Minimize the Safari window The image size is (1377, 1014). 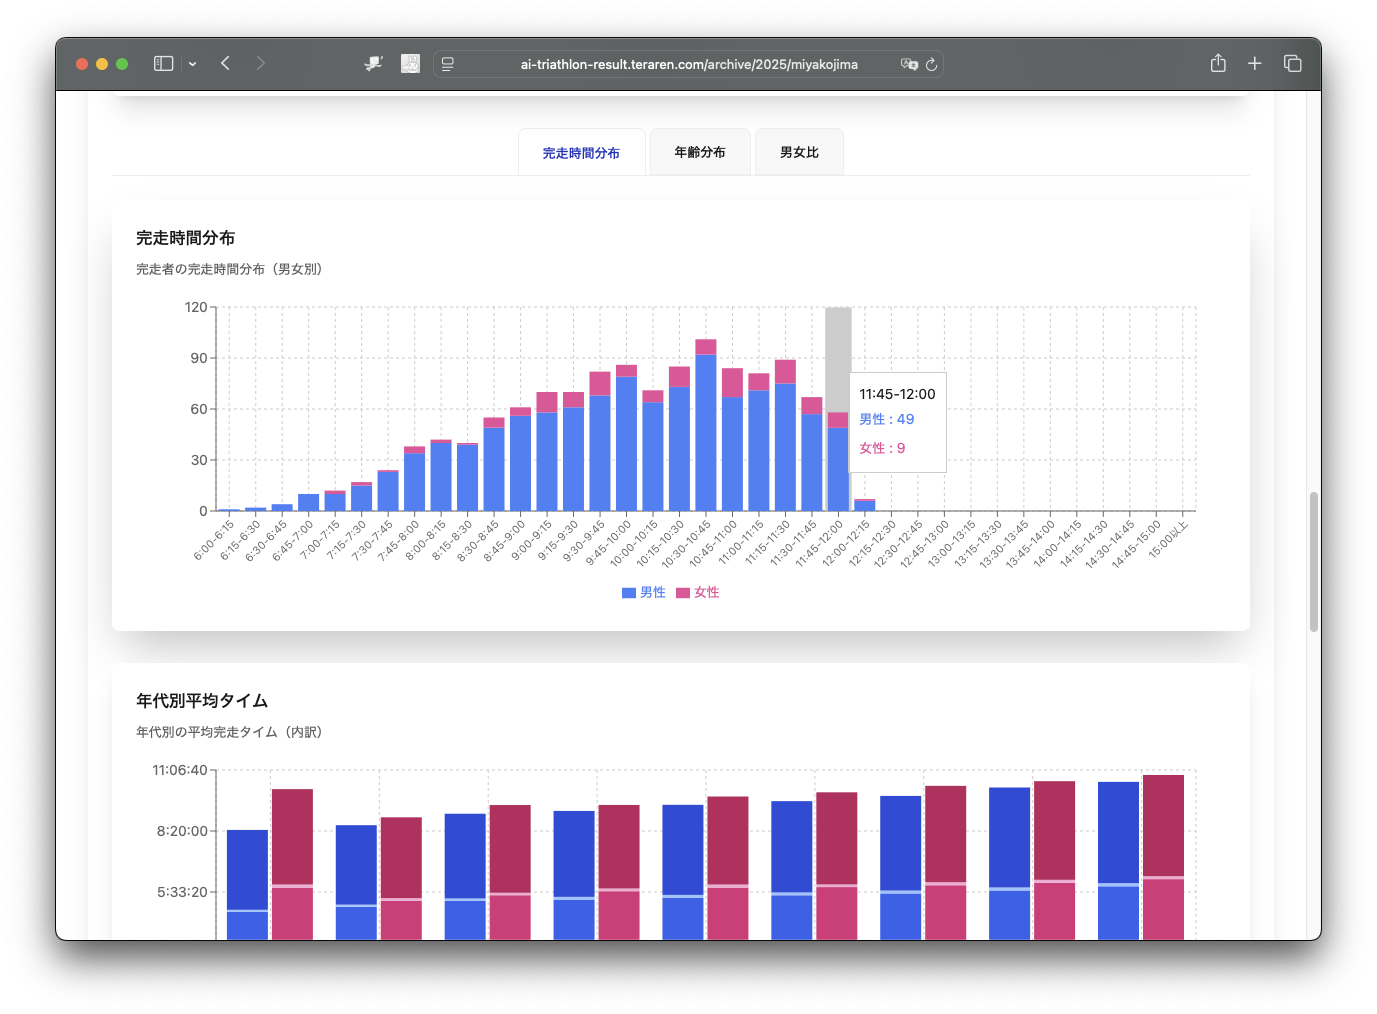tap(102, 64)
